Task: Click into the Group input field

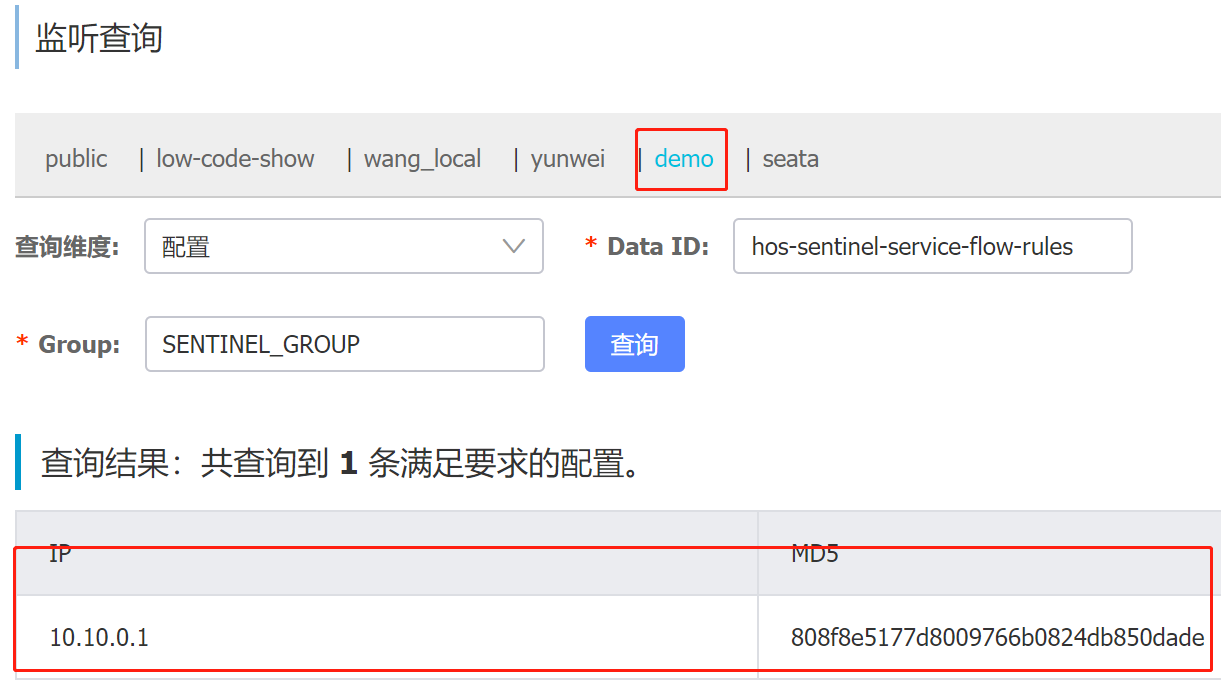Action: [344, 344]
